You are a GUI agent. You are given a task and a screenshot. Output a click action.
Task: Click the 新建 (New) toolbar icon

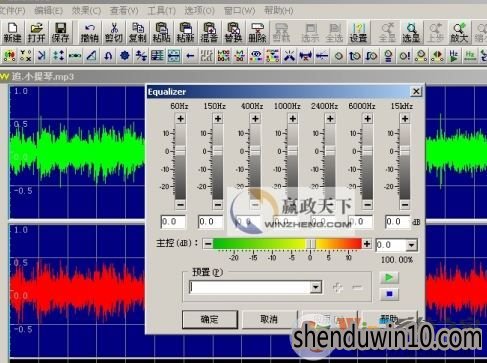(12, 32)
